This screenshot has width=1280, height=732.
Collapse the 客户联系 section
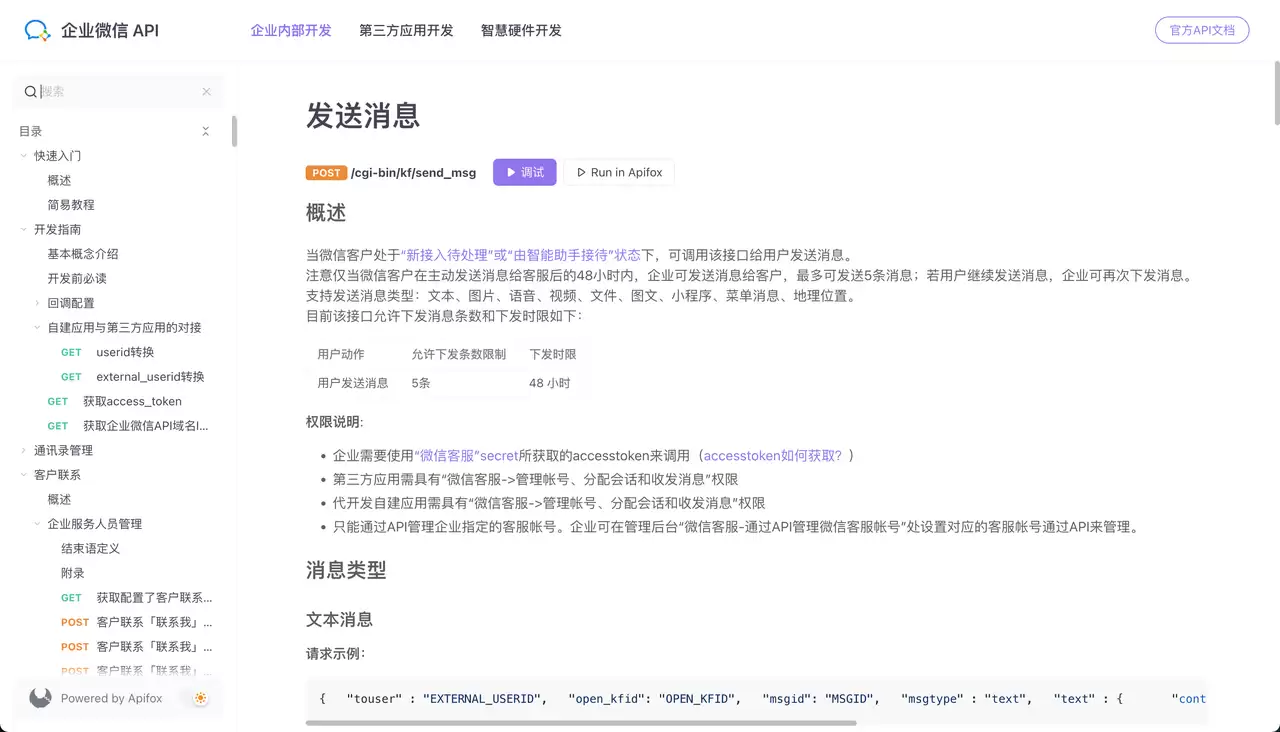pyautogui.click(x=24, y=475)
